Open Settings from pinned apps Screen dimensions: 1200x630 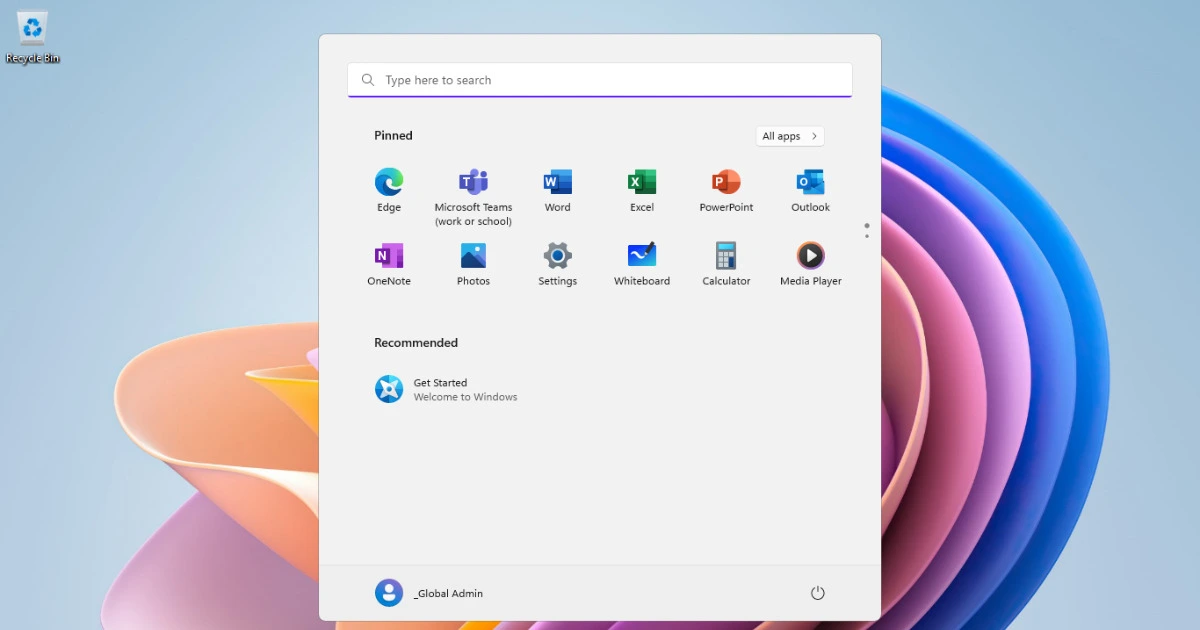click(557, 265)
